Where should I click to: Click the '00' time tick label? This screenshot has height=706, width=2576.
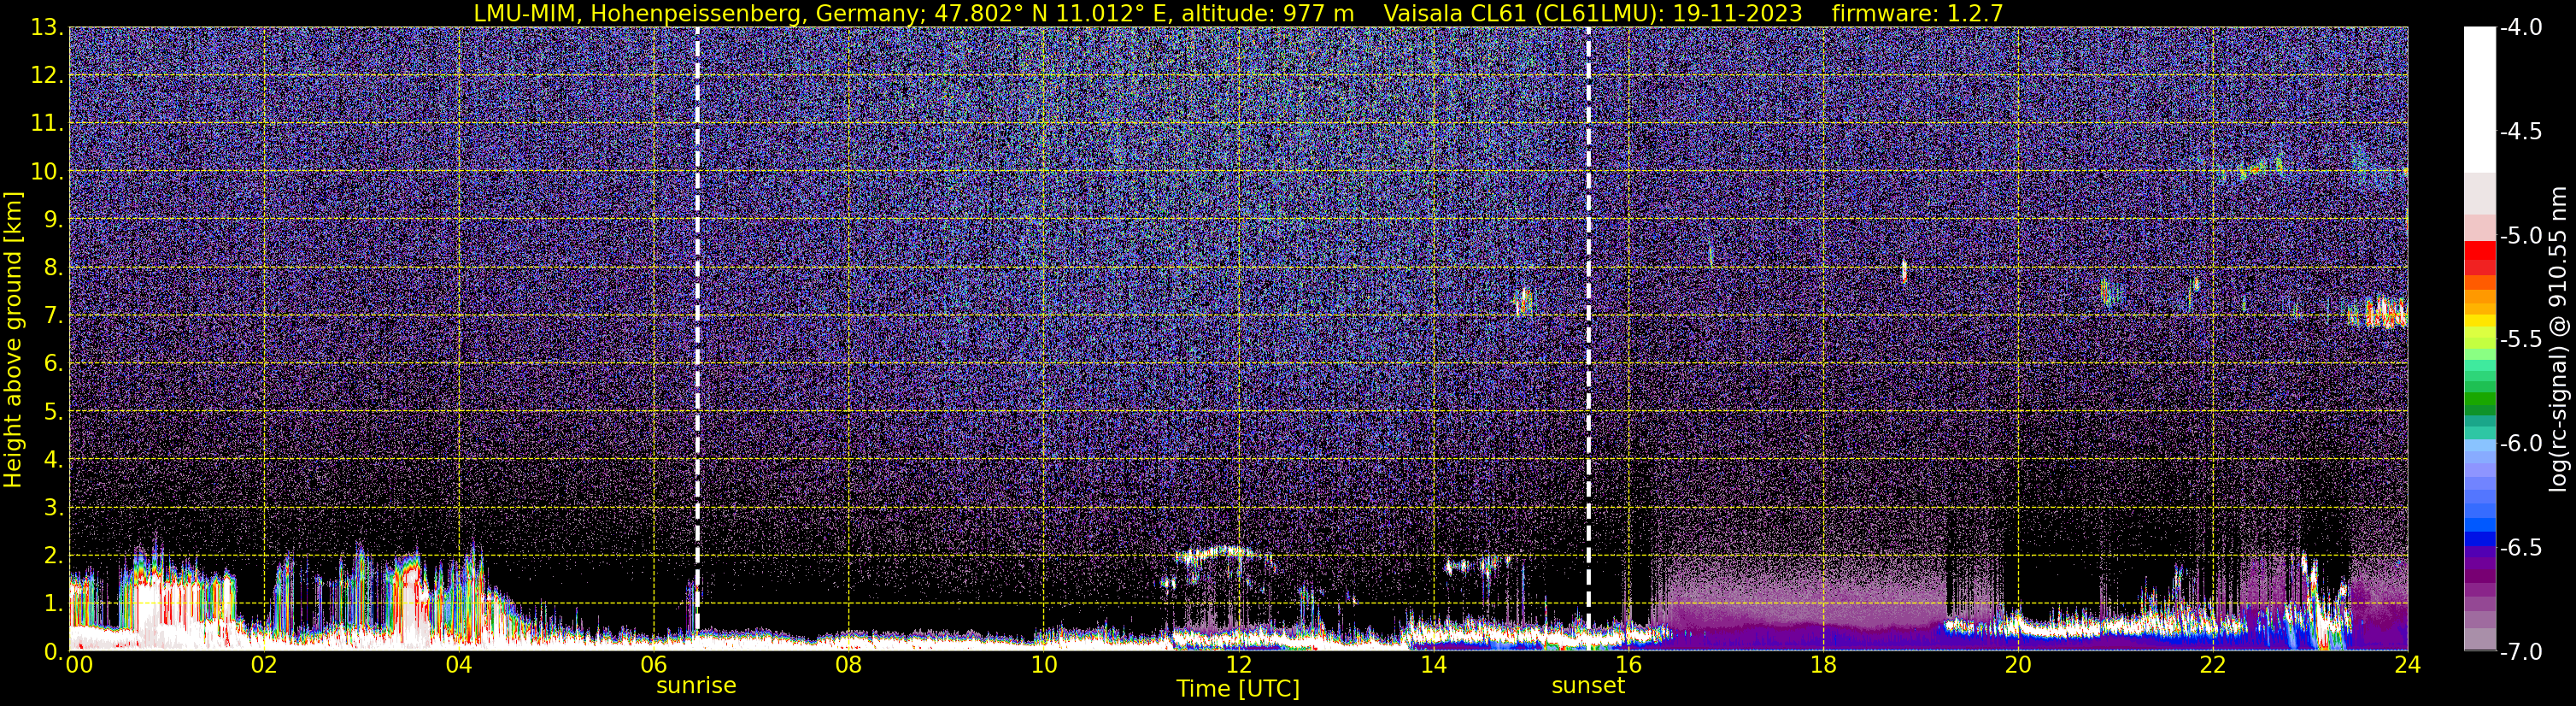coord(79,665)
